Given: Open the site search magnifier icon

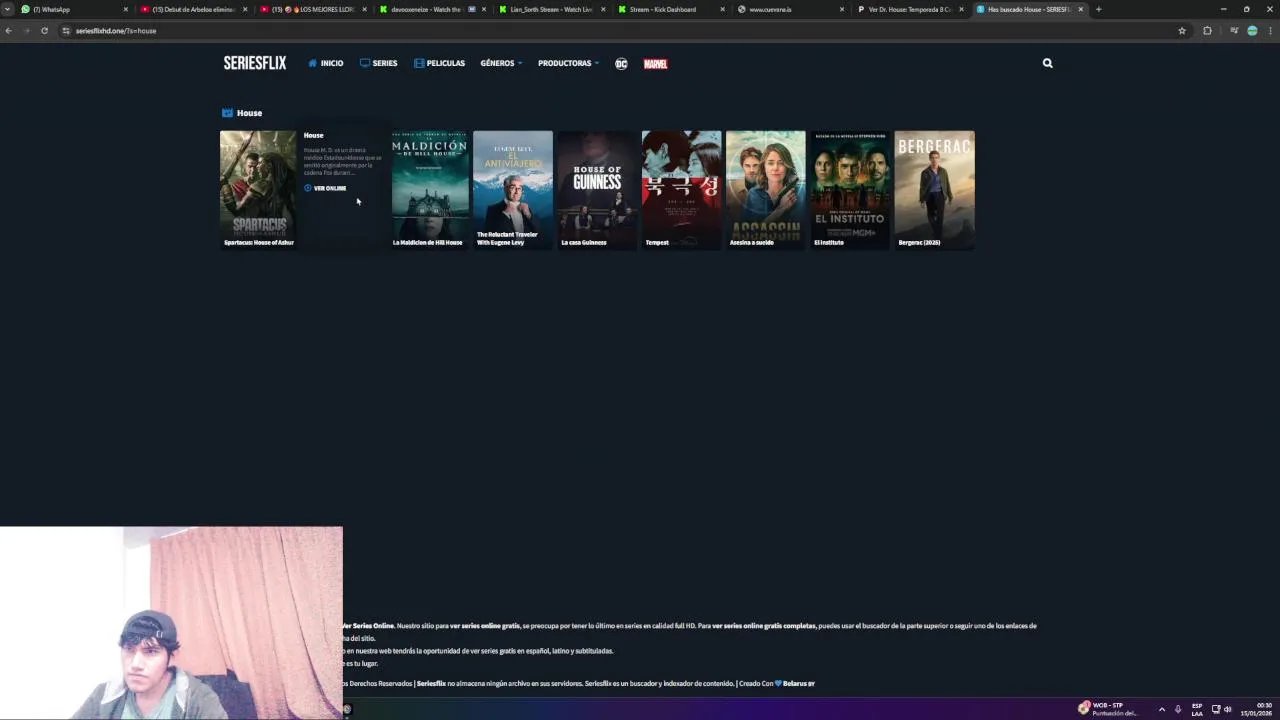Looking at the screenshot, I should coord(1047,63).
